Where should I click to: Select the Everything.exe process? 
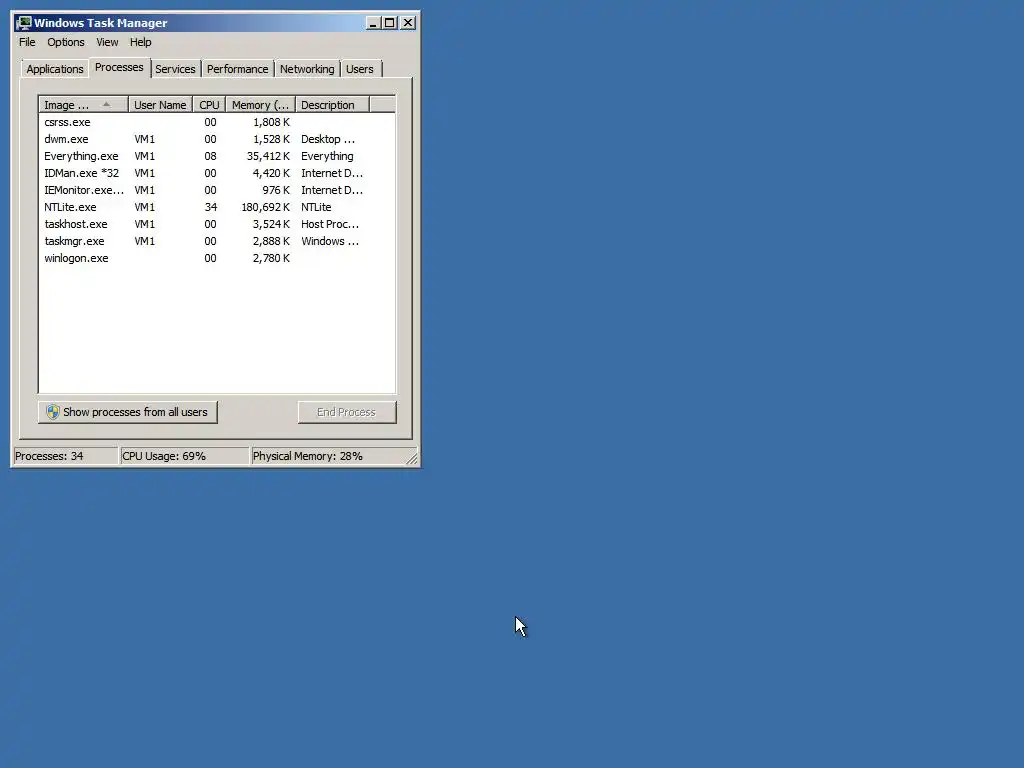click(x=217, y=156)
